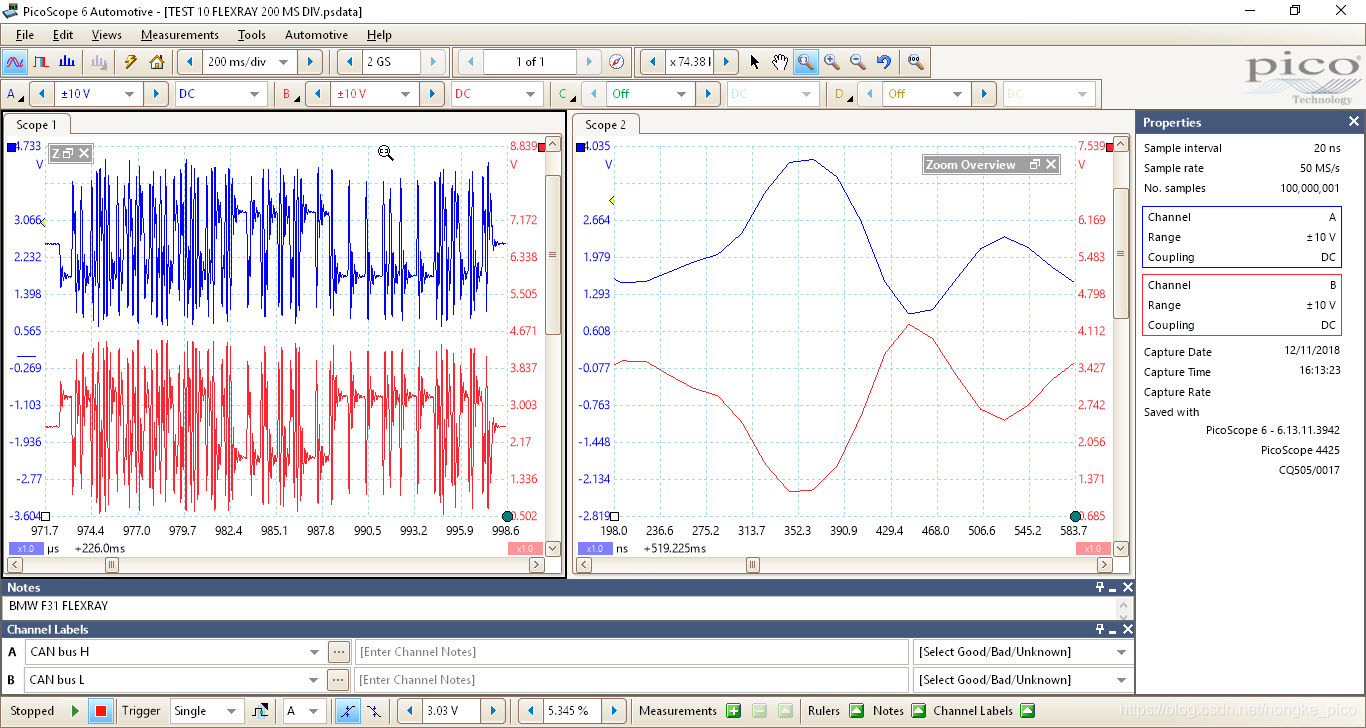The image size is (1366, 728).
Task: Select Marquee Zoom tool
Action: [x=805, y=62]
